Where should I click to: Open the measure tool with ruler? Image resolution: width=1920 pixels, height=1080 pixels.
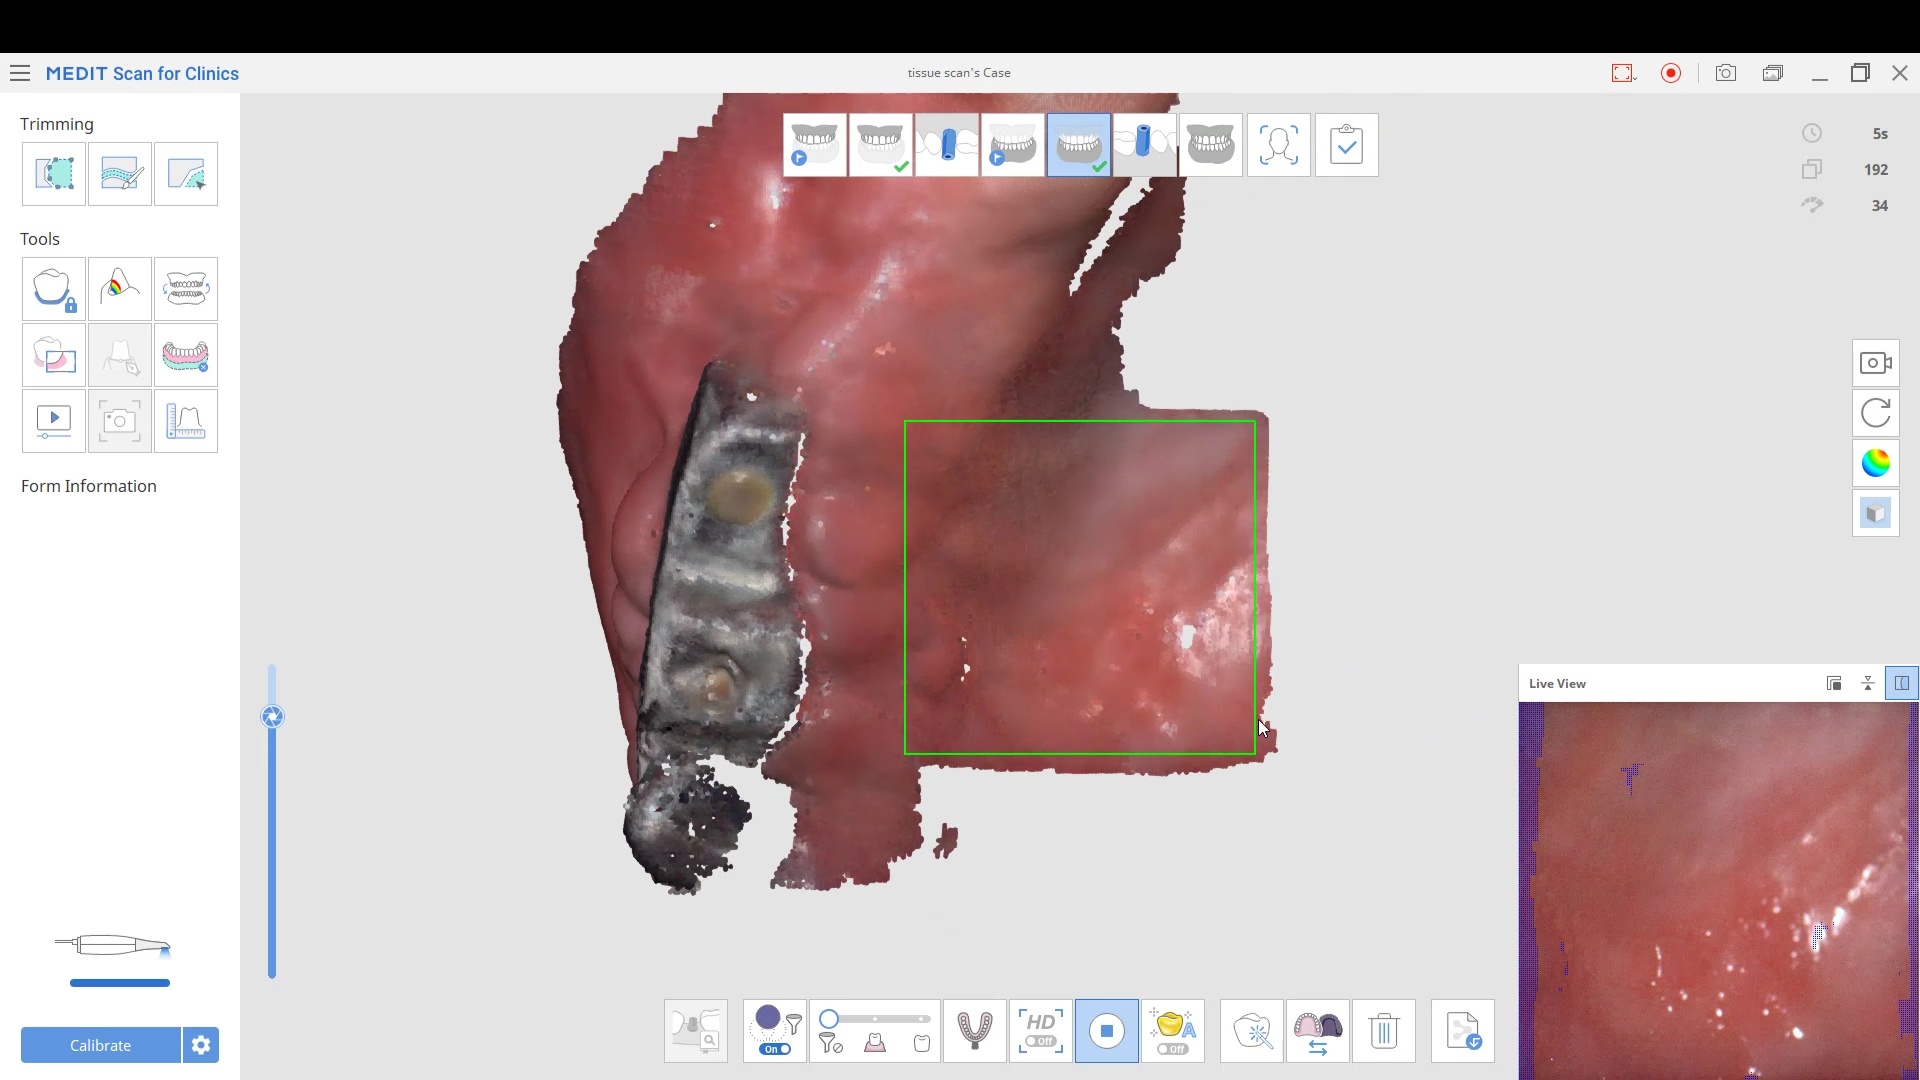(x=186, y=421)
